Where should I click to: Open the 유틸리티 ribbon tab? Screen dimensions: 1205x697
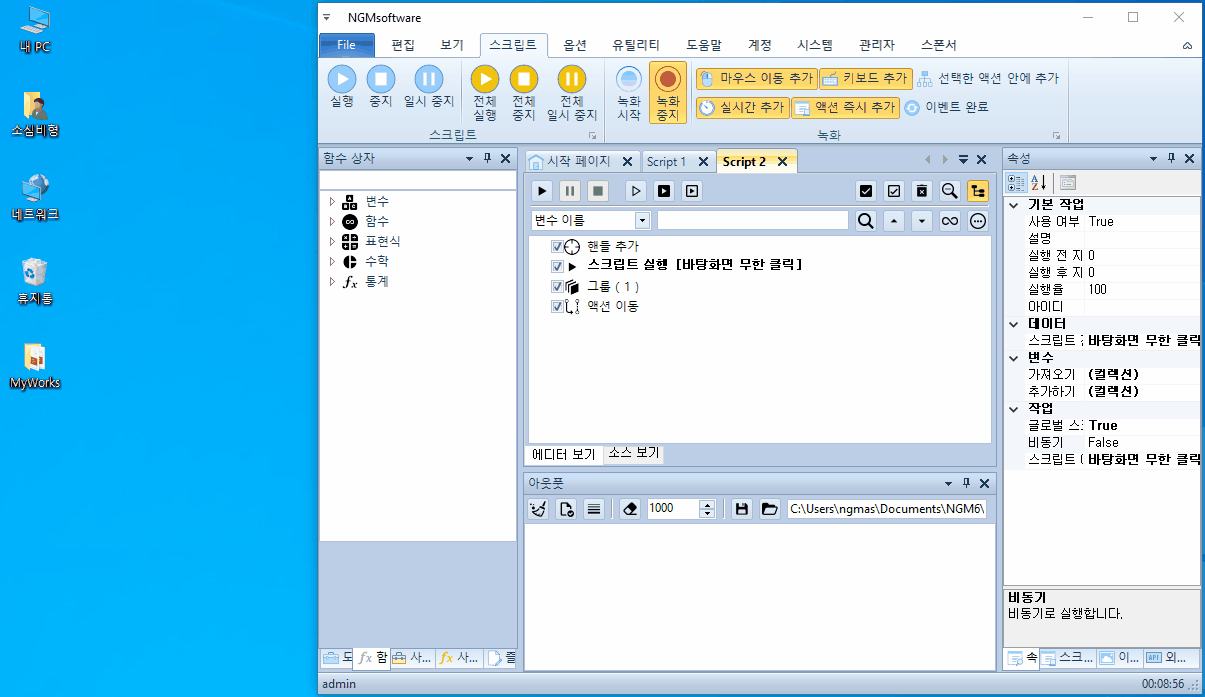pos(636,45)
